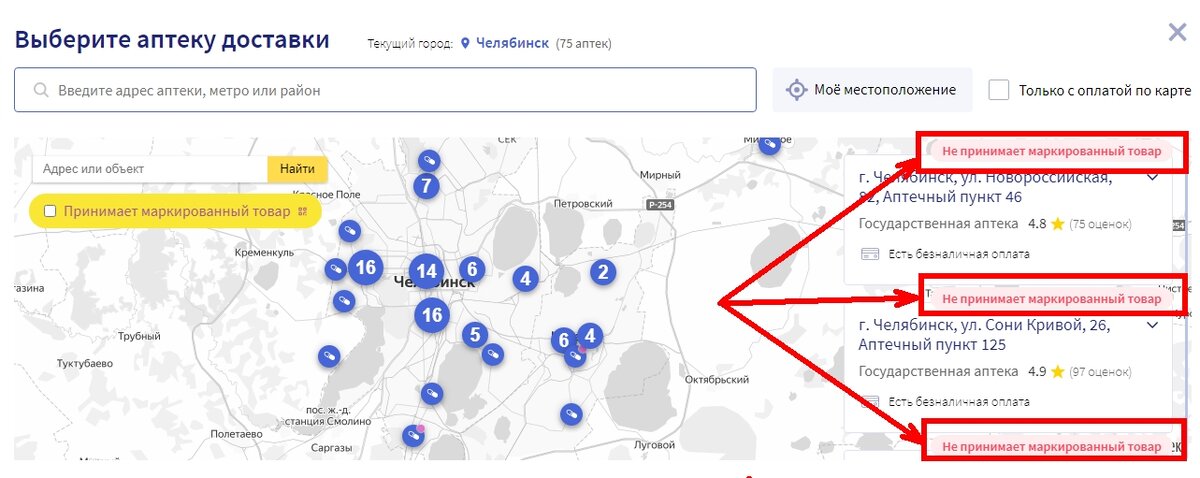Viewport: 1200px width, 478px height.
Task: Open ул. Новороссийская Аптечный пункт 46 listing
Action: [985, 187]
